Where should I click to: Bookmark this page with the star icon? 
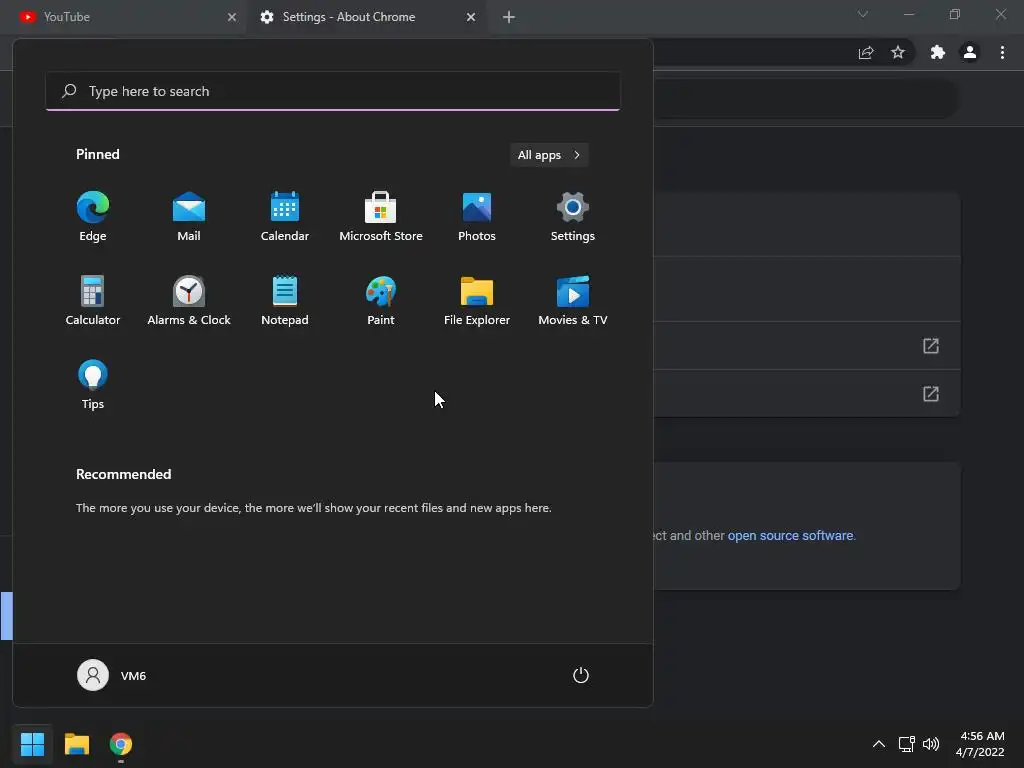(898, 53)
